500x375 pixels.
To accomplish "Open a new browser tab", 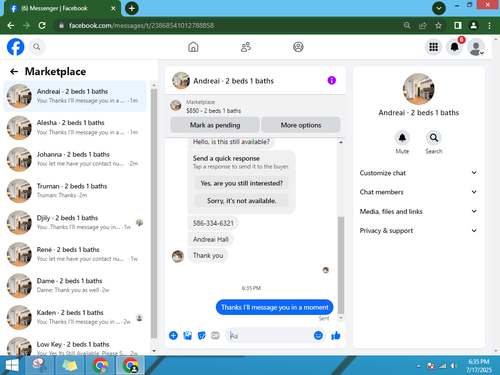I will (x=132, y=8).
